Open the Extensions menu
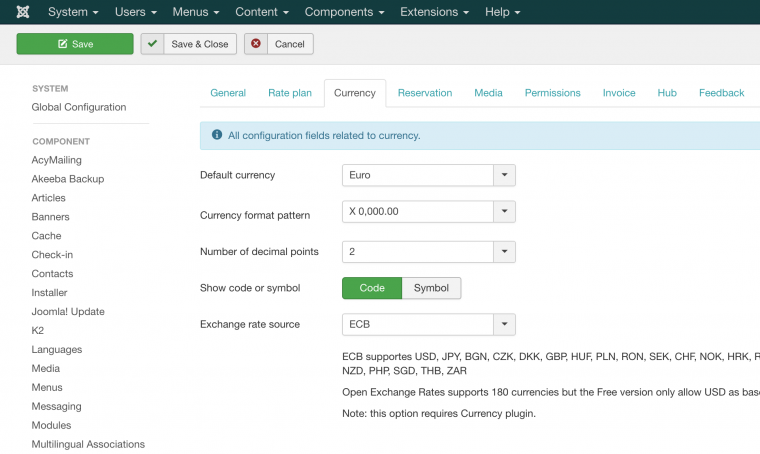The height and width of the screenshot is (454, 760). 435,12
